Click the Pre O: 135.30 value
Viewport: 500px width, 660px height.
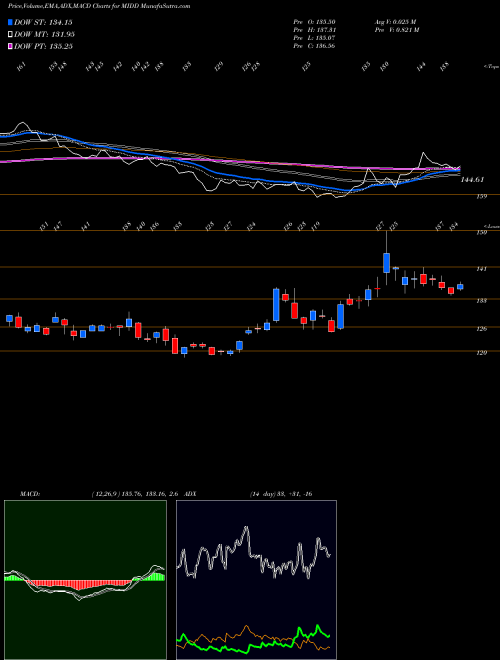[x=314, y=22]
